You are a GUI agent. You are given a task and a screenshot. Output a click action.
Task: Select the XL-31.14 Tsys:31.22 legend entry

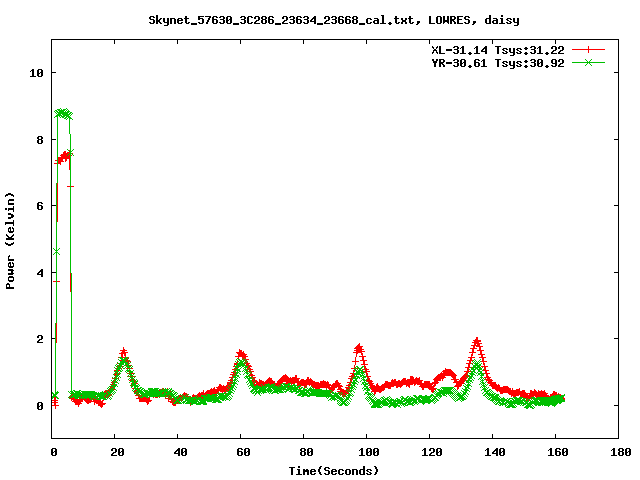pos(498,50)
